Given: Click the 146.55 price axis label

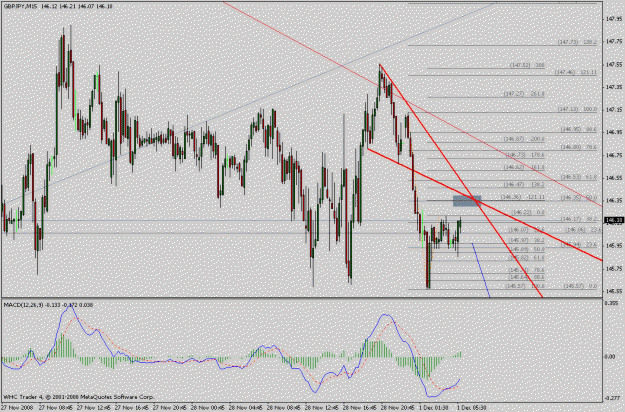Looking at the screenshot, I should [x=614, y=178].
